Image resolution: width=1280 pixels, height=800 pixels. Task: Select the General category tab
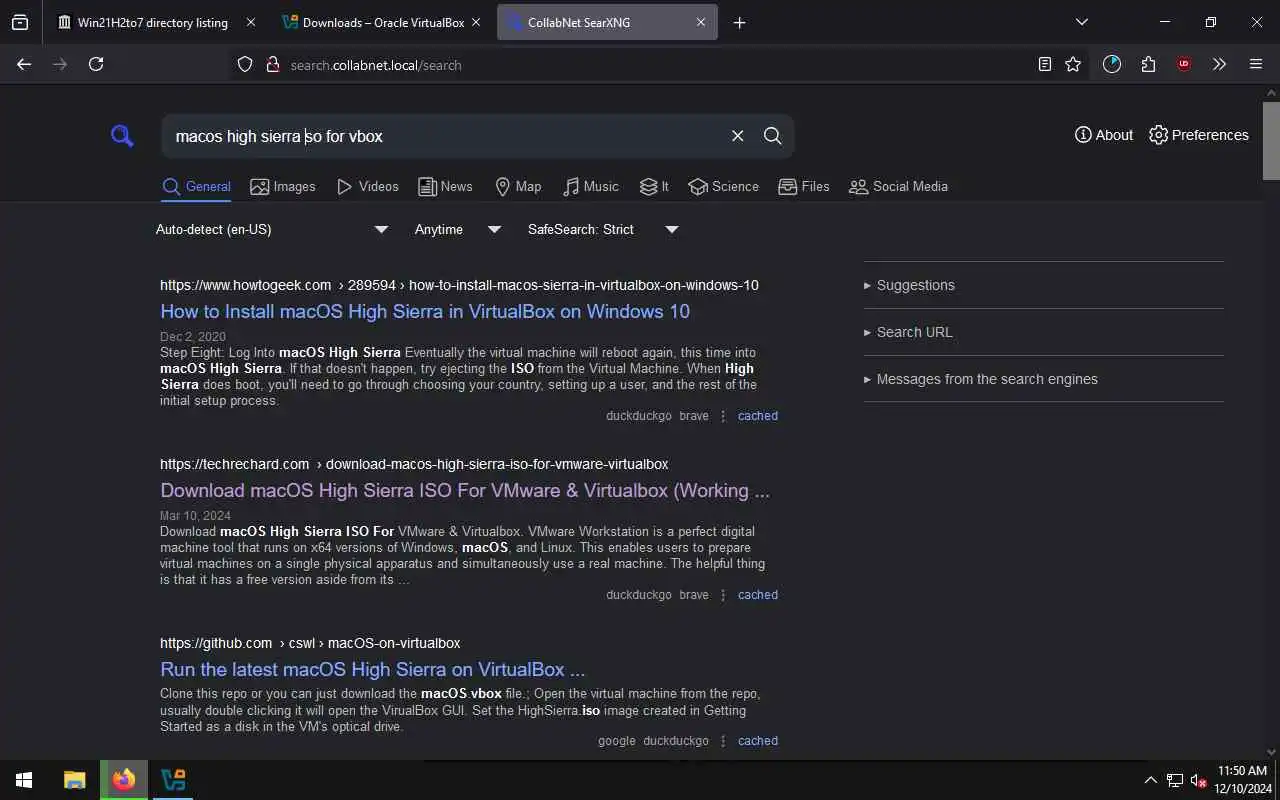click(x=197, y=186)
